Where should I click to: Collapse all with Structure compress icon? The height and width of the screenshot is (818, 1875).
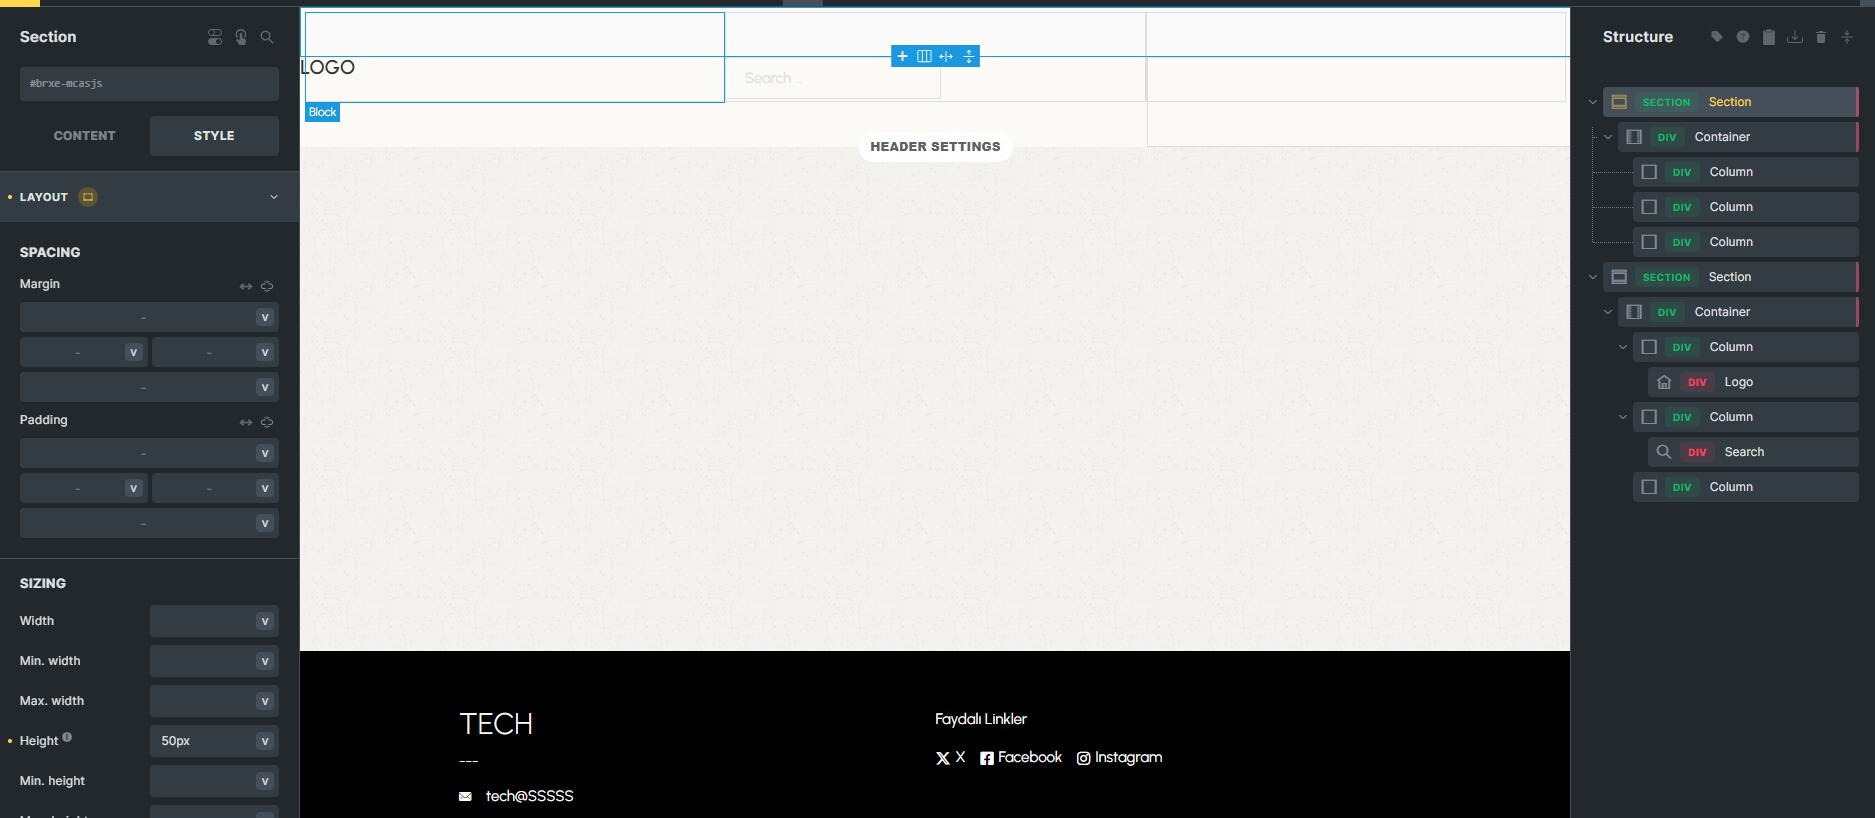tap(1847, 37)
